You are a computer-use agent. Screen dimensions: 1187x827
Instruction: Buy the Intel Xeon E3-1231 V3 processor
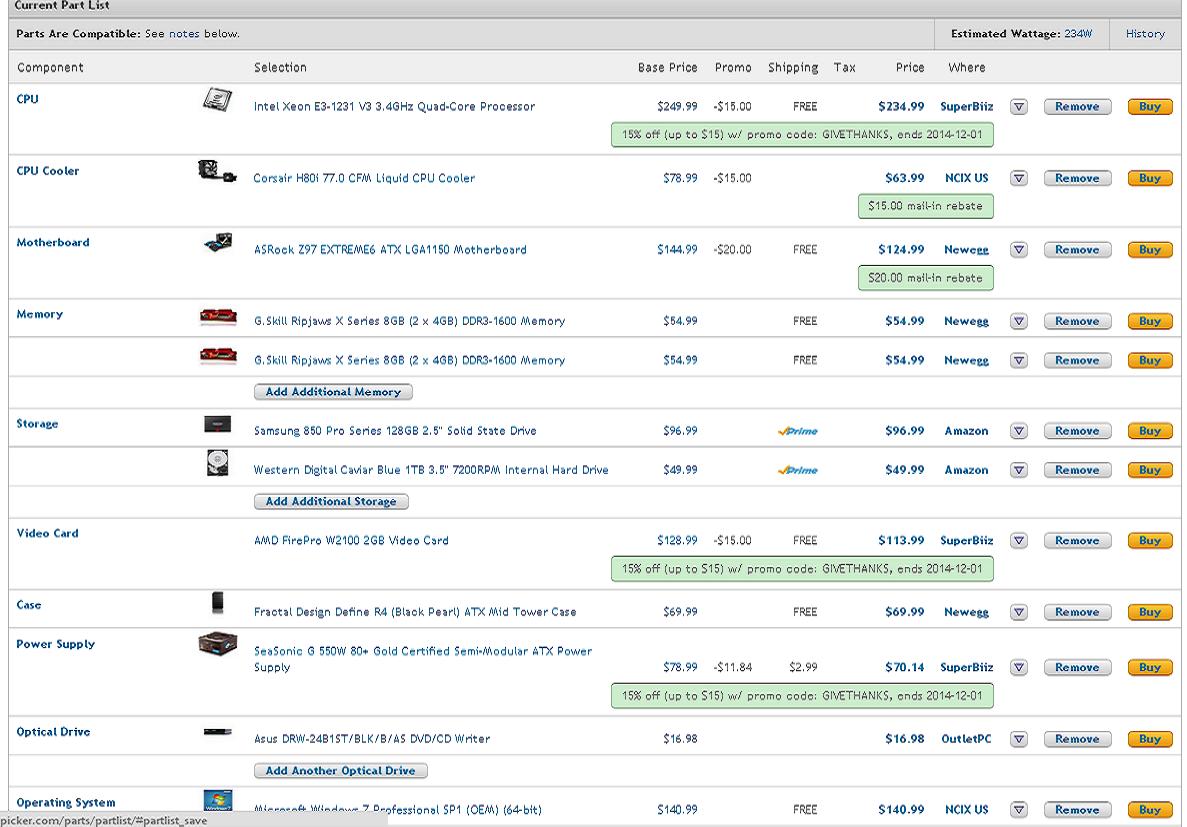1150,107
